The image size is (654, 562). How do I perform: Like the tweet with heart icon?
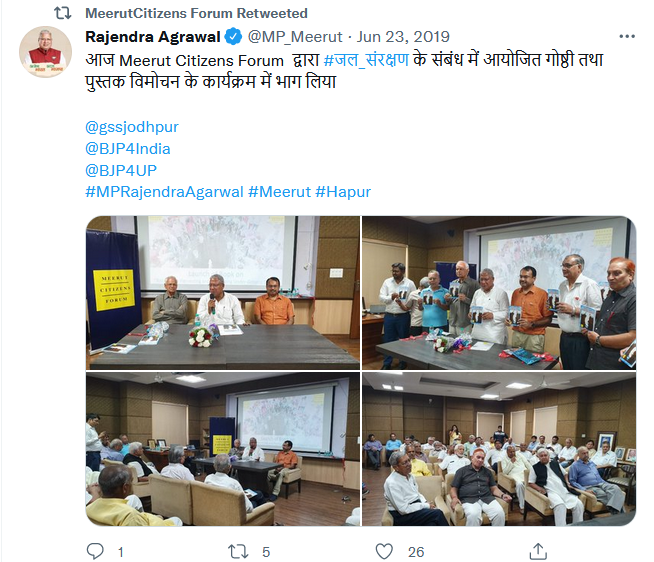(x=384, y=552)
